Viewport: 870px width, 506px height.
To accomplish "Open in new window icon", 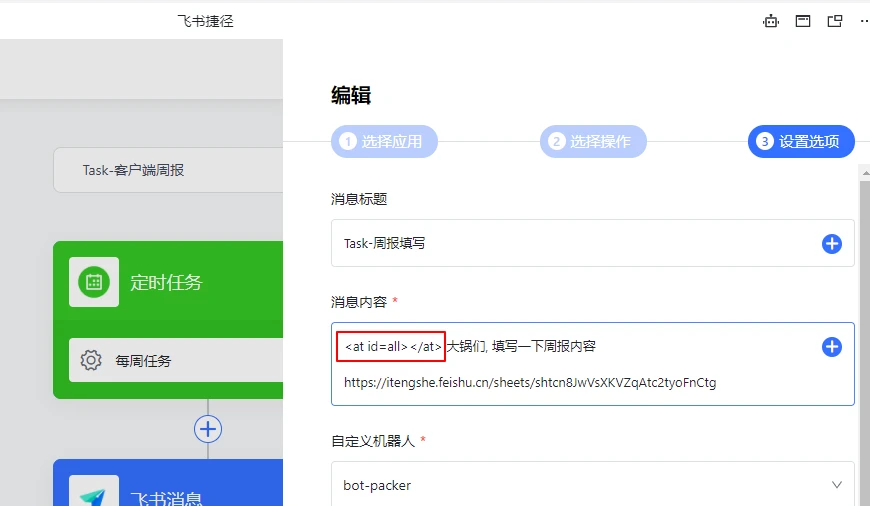I will [x=834, y=21].
